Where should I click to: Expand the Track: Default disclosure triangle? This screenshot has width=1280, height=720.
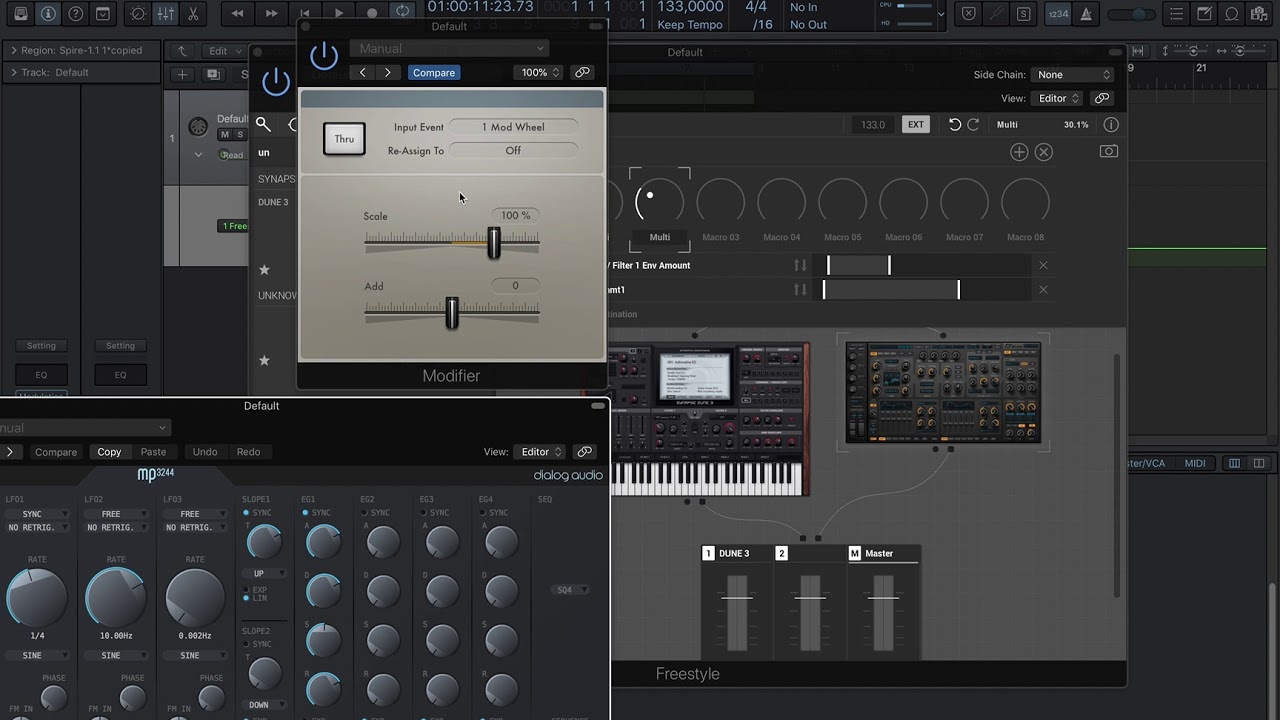[x=13, y=72]
